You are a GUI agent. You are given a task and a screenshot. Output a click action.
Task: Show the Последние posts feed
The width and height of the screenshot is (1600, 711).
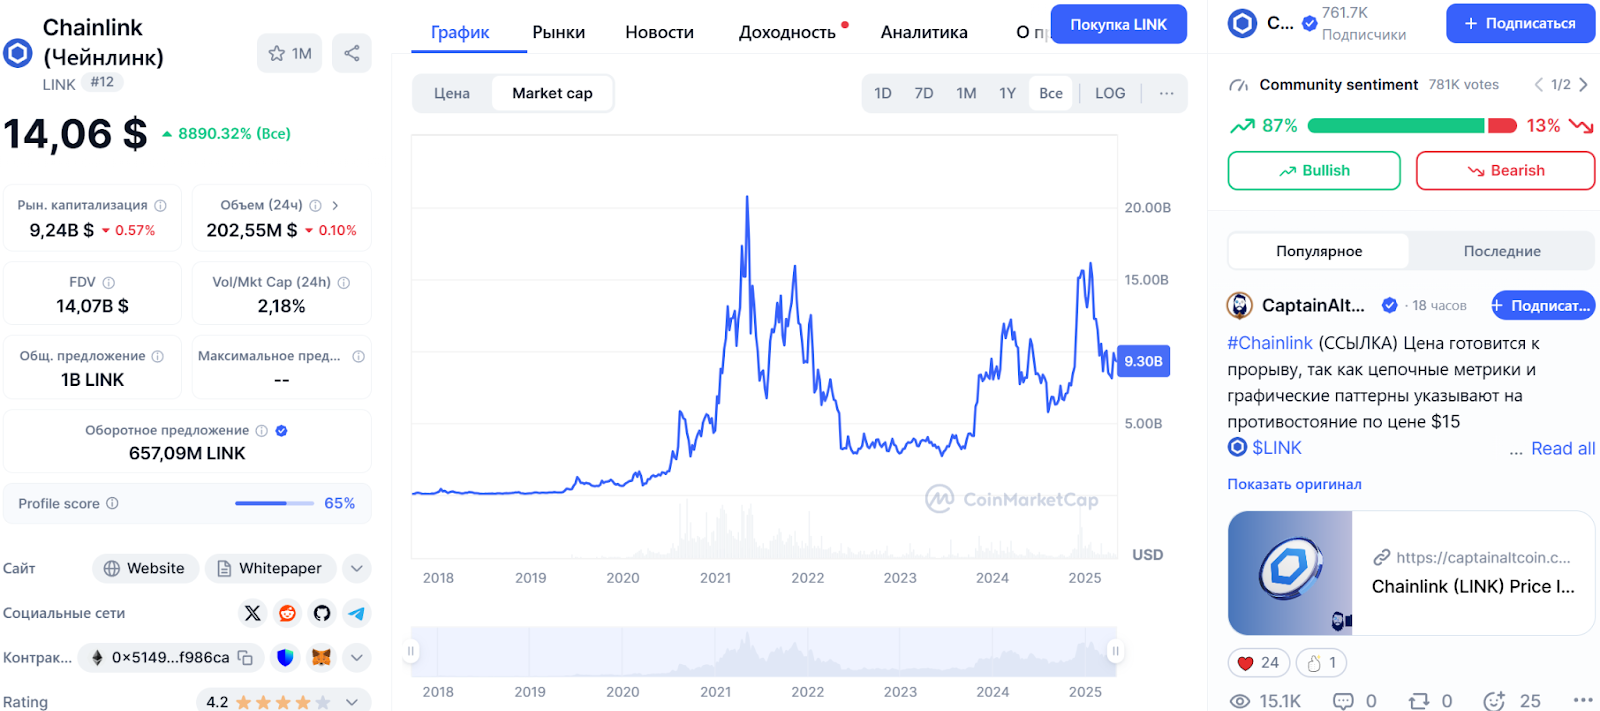pyautogui.click(x=1502, y=251)
